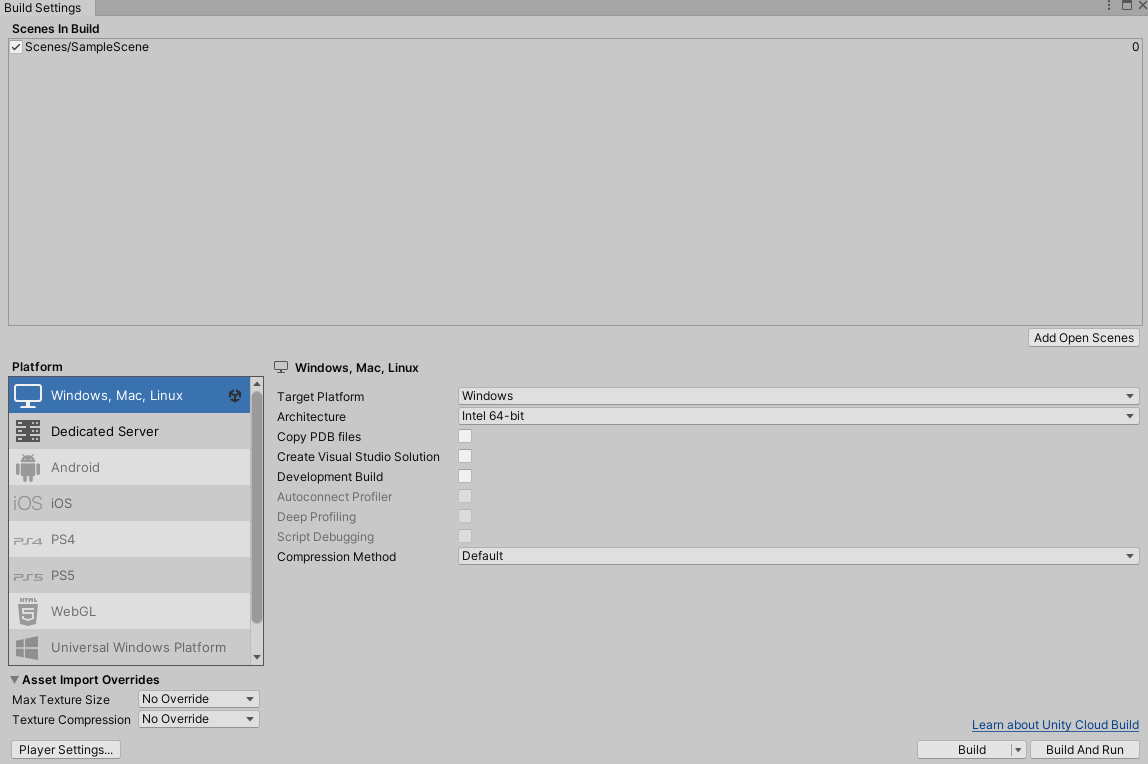Viewport: 1148px width, 764px height.
Task: Click the Unity logo on the selected platform row
Action: click(235, 395)
